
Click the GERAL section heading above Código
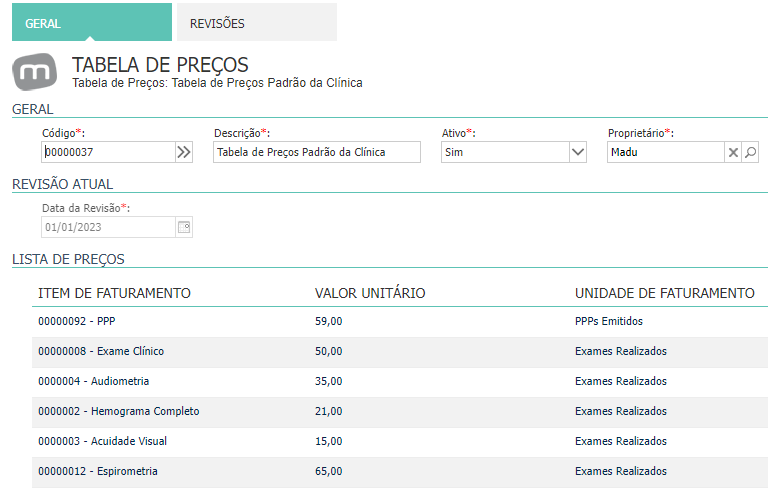click(x=32, y=109)
